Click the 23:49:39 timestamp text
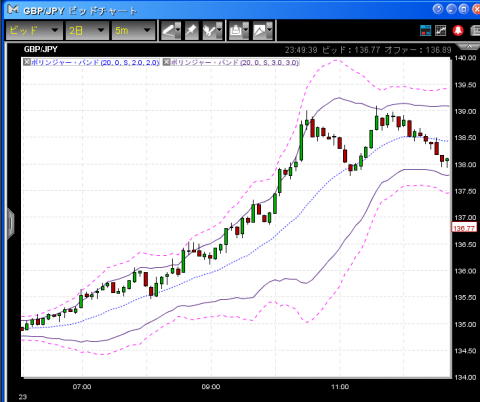 [x=301, y=50]
